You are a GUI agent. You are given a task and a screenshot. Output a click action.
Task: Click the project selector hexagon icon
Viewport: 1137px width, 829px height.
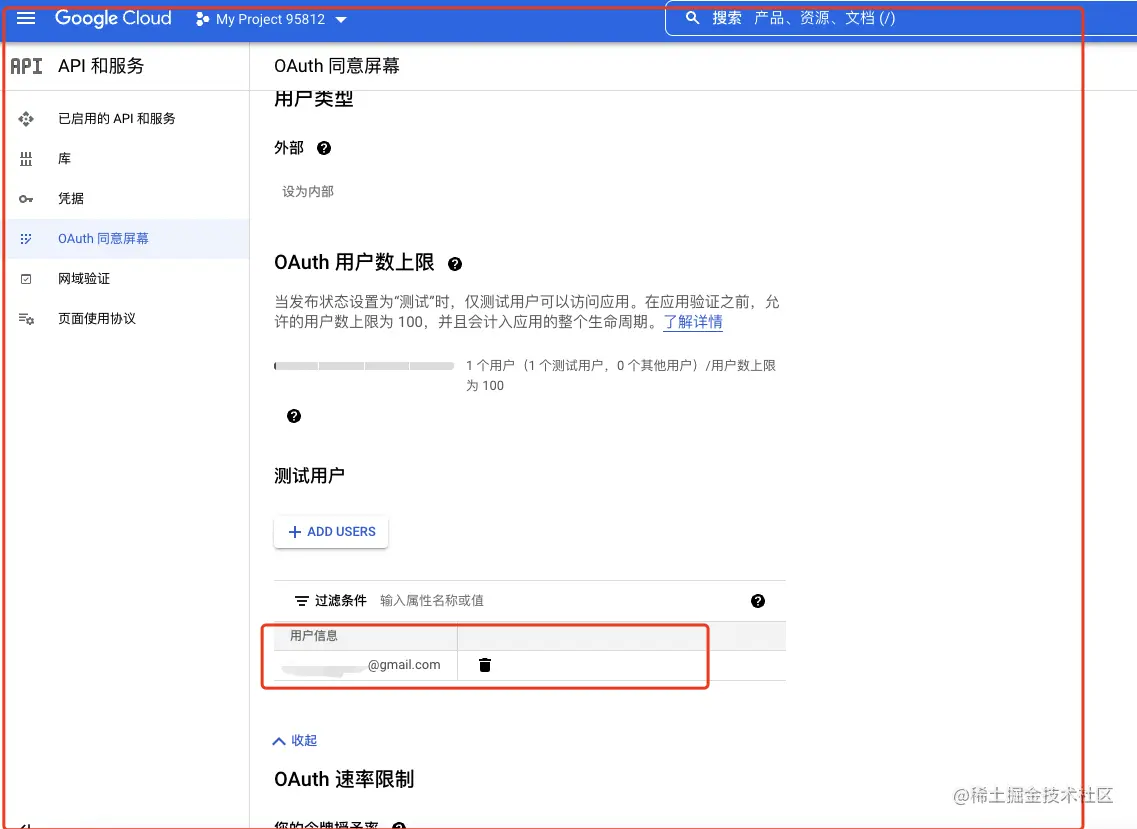[x=202, y=20]
